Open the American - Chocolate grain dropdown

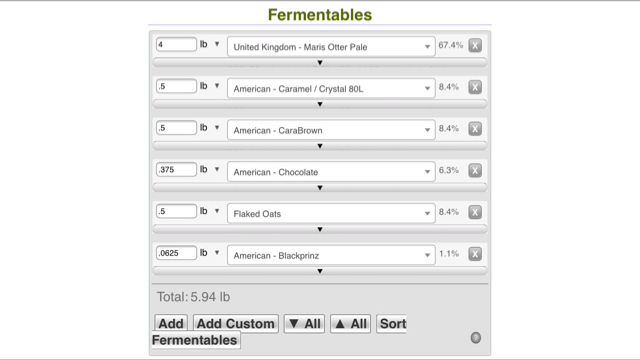tap(331, 172)
